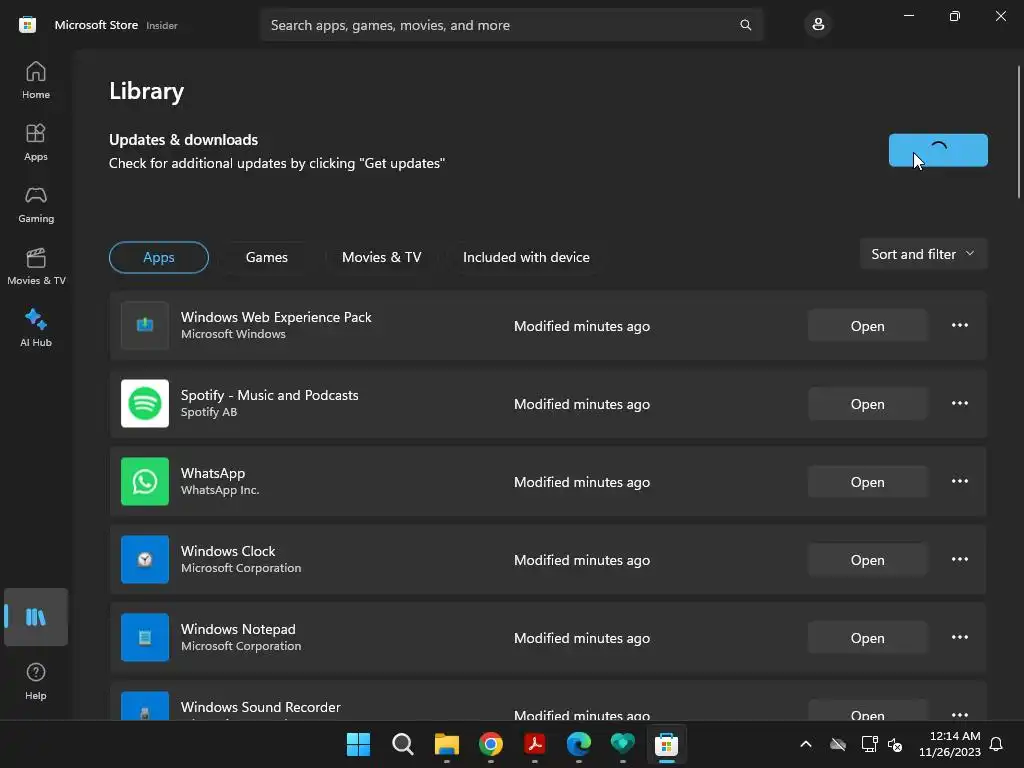Image resolution: width=1024 pixels, height=768 pixels.
Task: Click the Spotify app icon
Action: coord(145,404)
